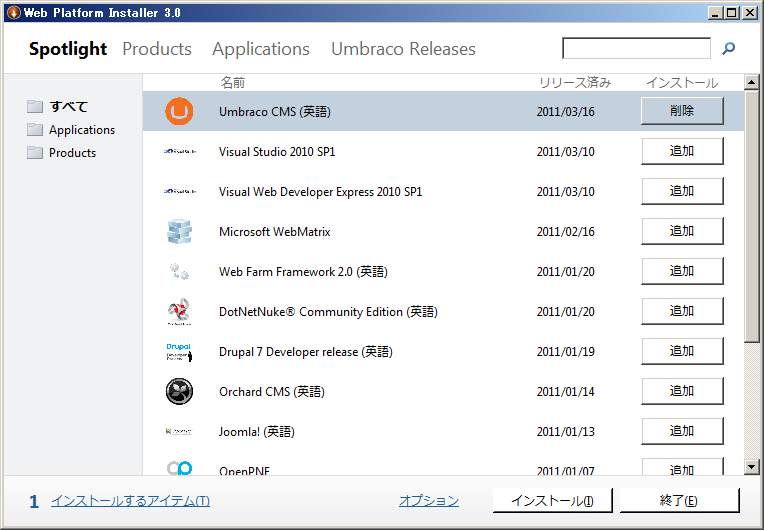Click the Applications folder icon in sidebar
This screenshot has width=764, height=530.
(x=35, y=130)
